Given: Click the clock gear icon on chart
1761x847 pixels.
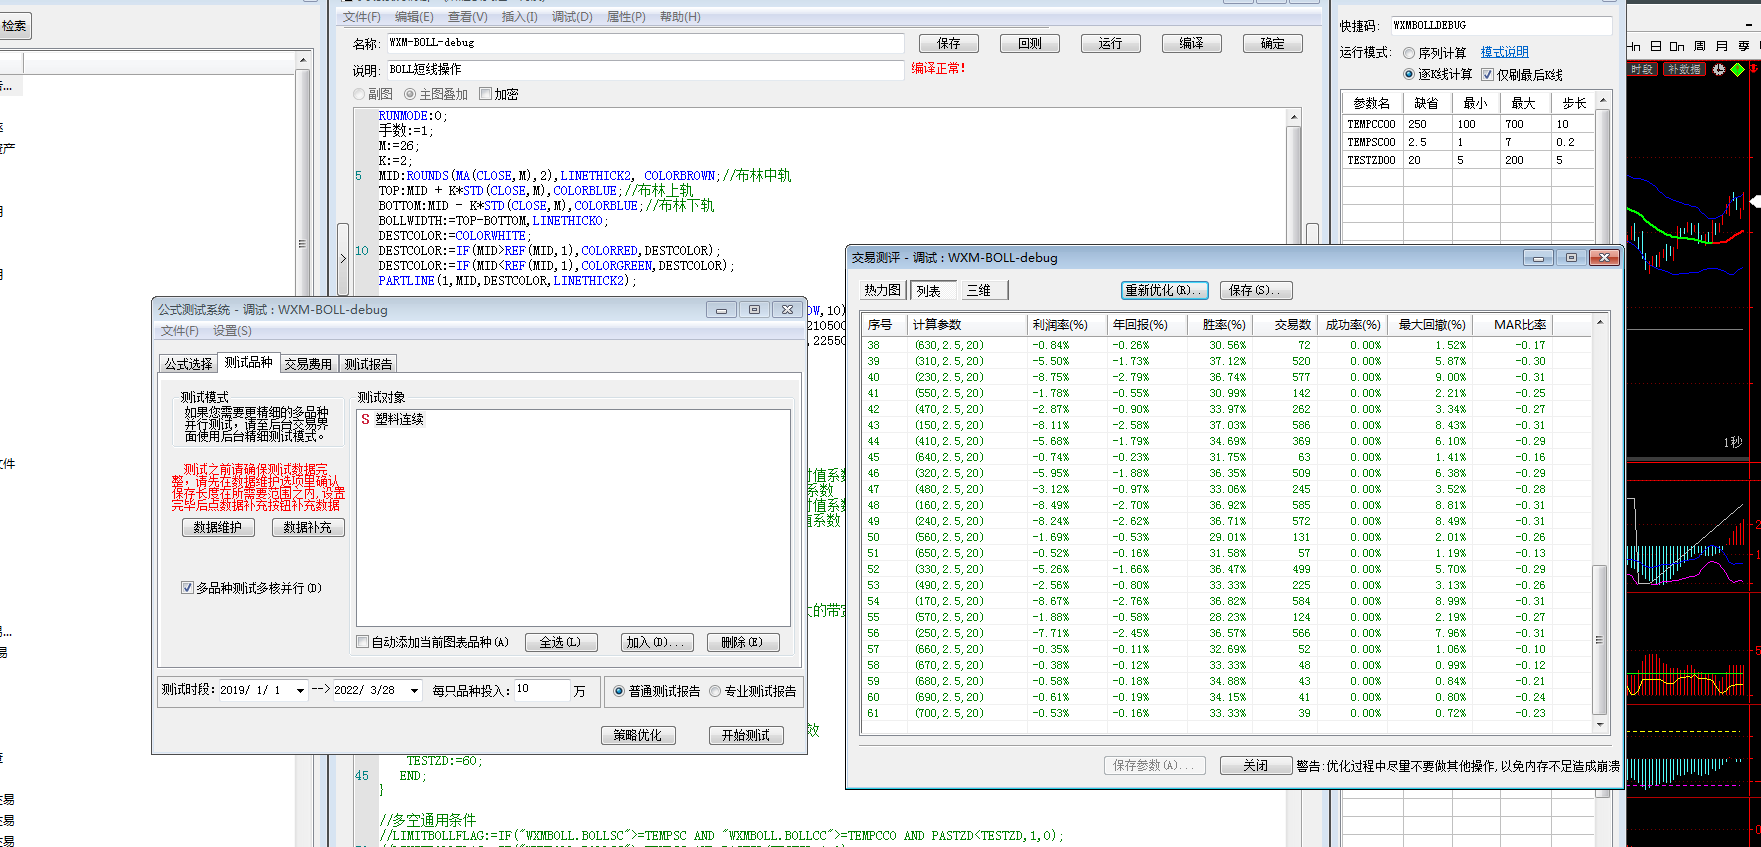Looking at the screenshot, I should pyautogui.click(x=1719, y=69).
